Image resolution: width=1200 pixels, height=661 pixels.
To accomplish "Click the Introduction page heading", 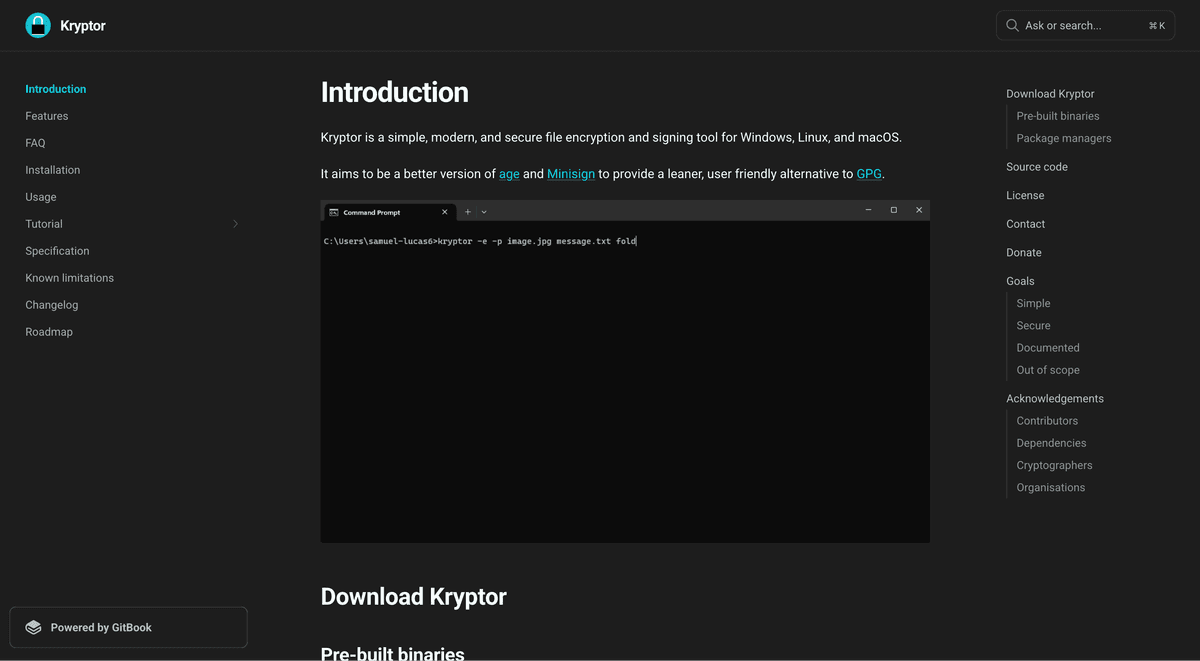I will point(394,92).
